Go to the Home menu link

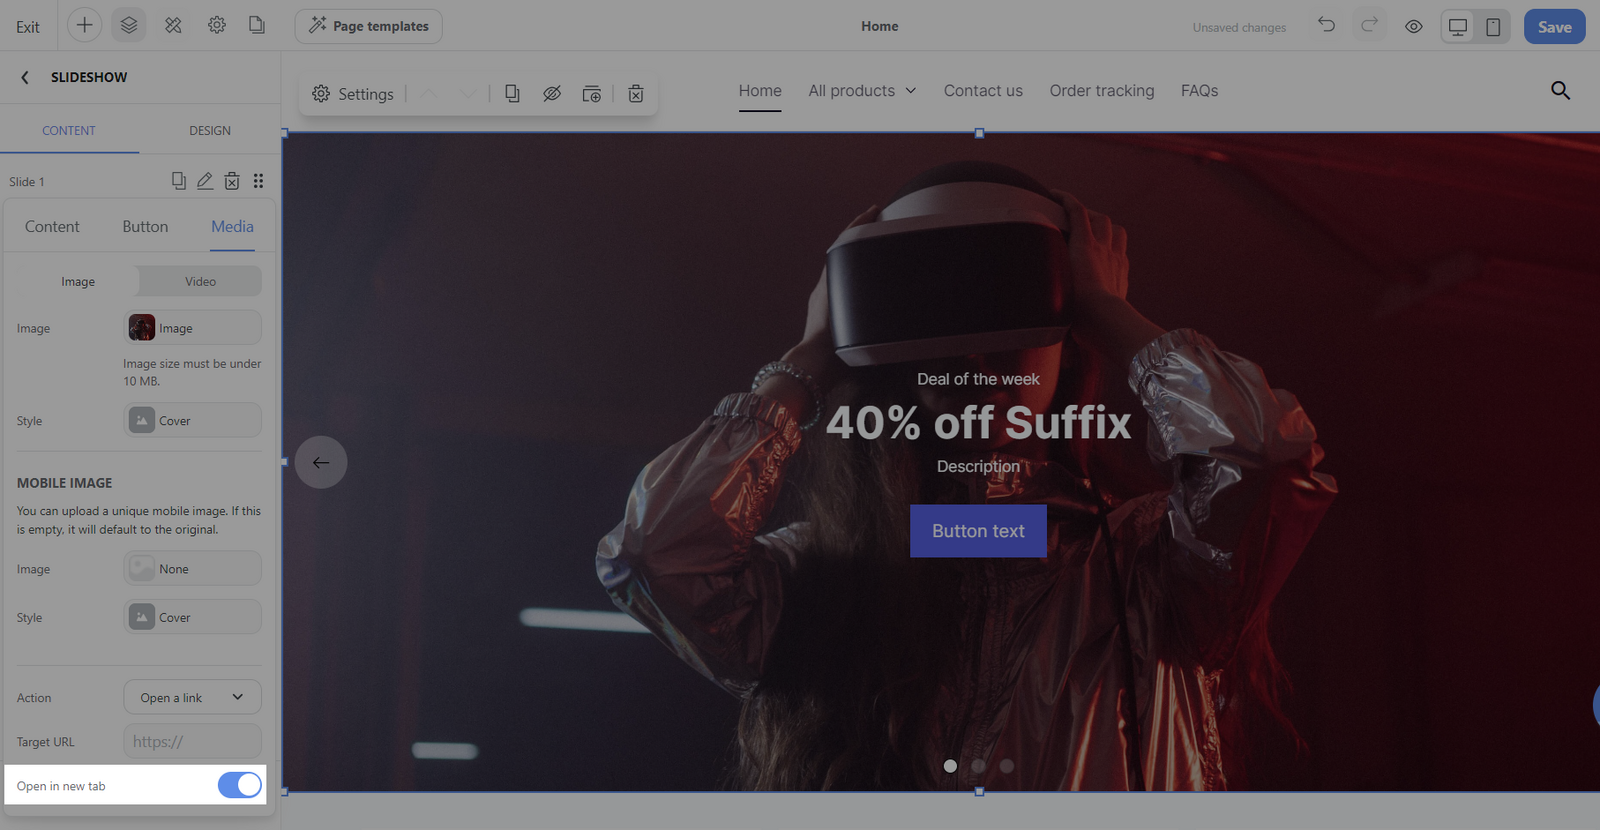(760, 91)
